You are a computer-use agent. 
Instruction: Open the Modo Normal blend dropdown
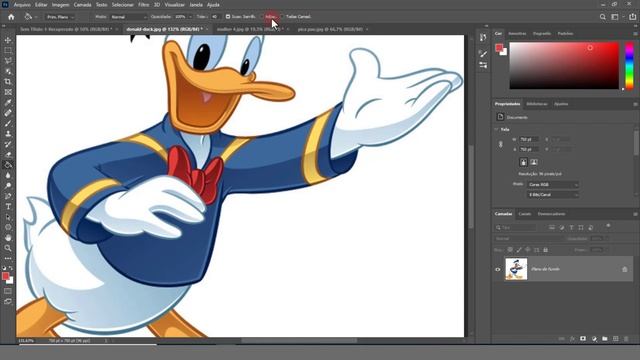128,17
